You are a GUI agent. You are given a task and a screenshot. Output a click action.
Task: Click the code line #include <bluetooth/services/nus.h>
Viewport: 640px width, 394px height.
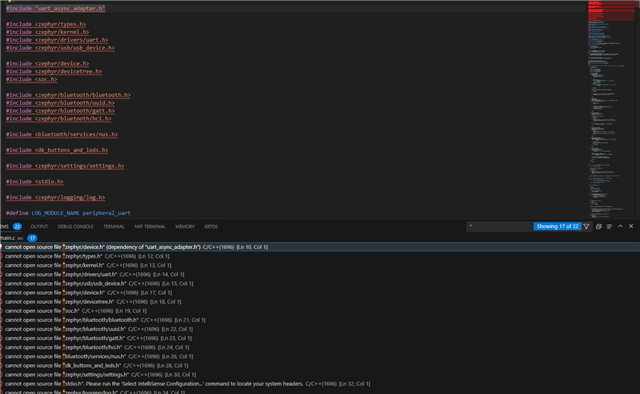click(62, 134)
